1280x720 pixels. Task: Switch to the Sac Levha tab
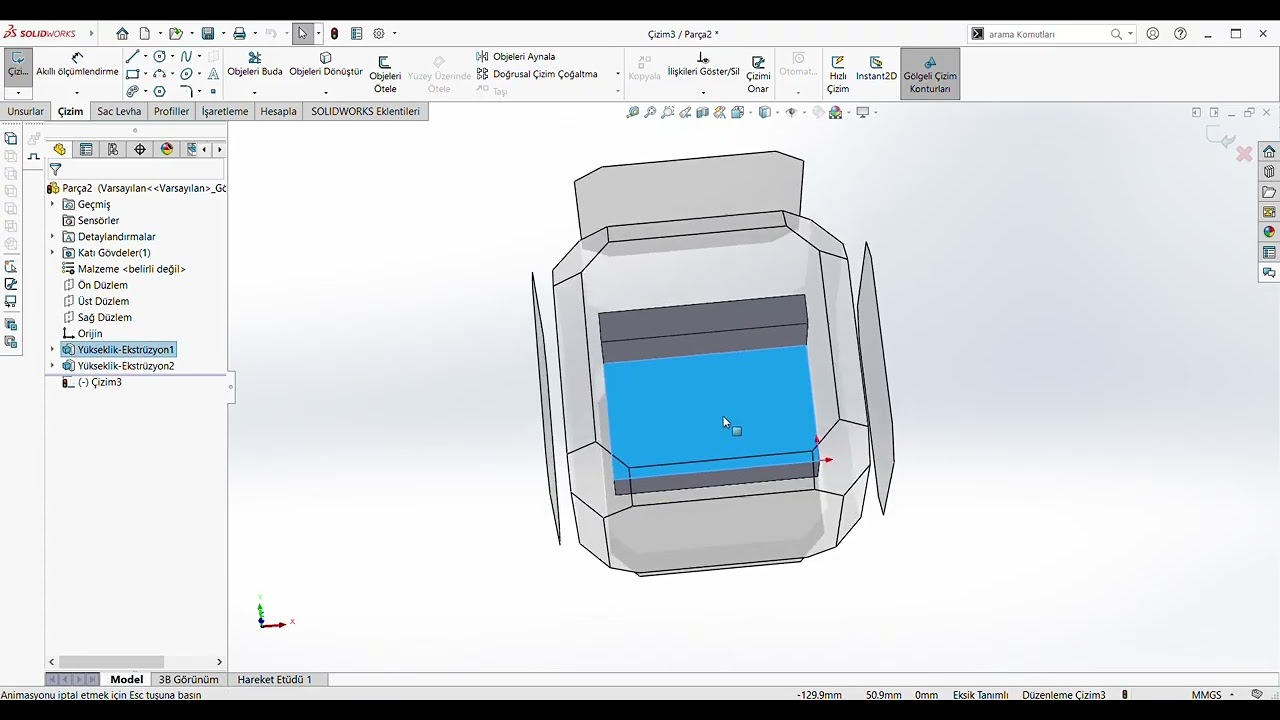tap(119, 111)
